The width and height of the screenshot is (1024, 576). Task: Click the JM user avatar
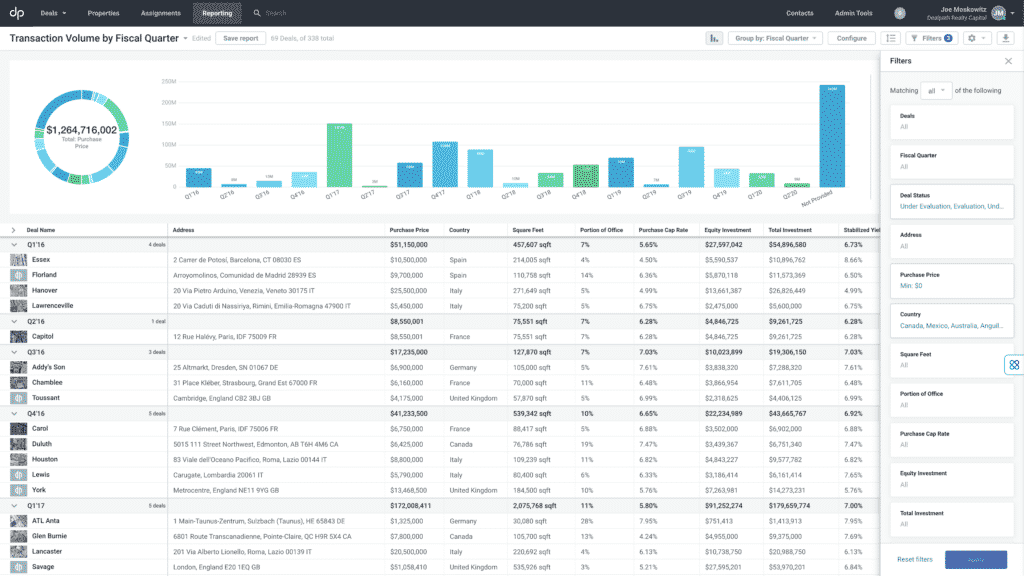(x=997, y=13)
